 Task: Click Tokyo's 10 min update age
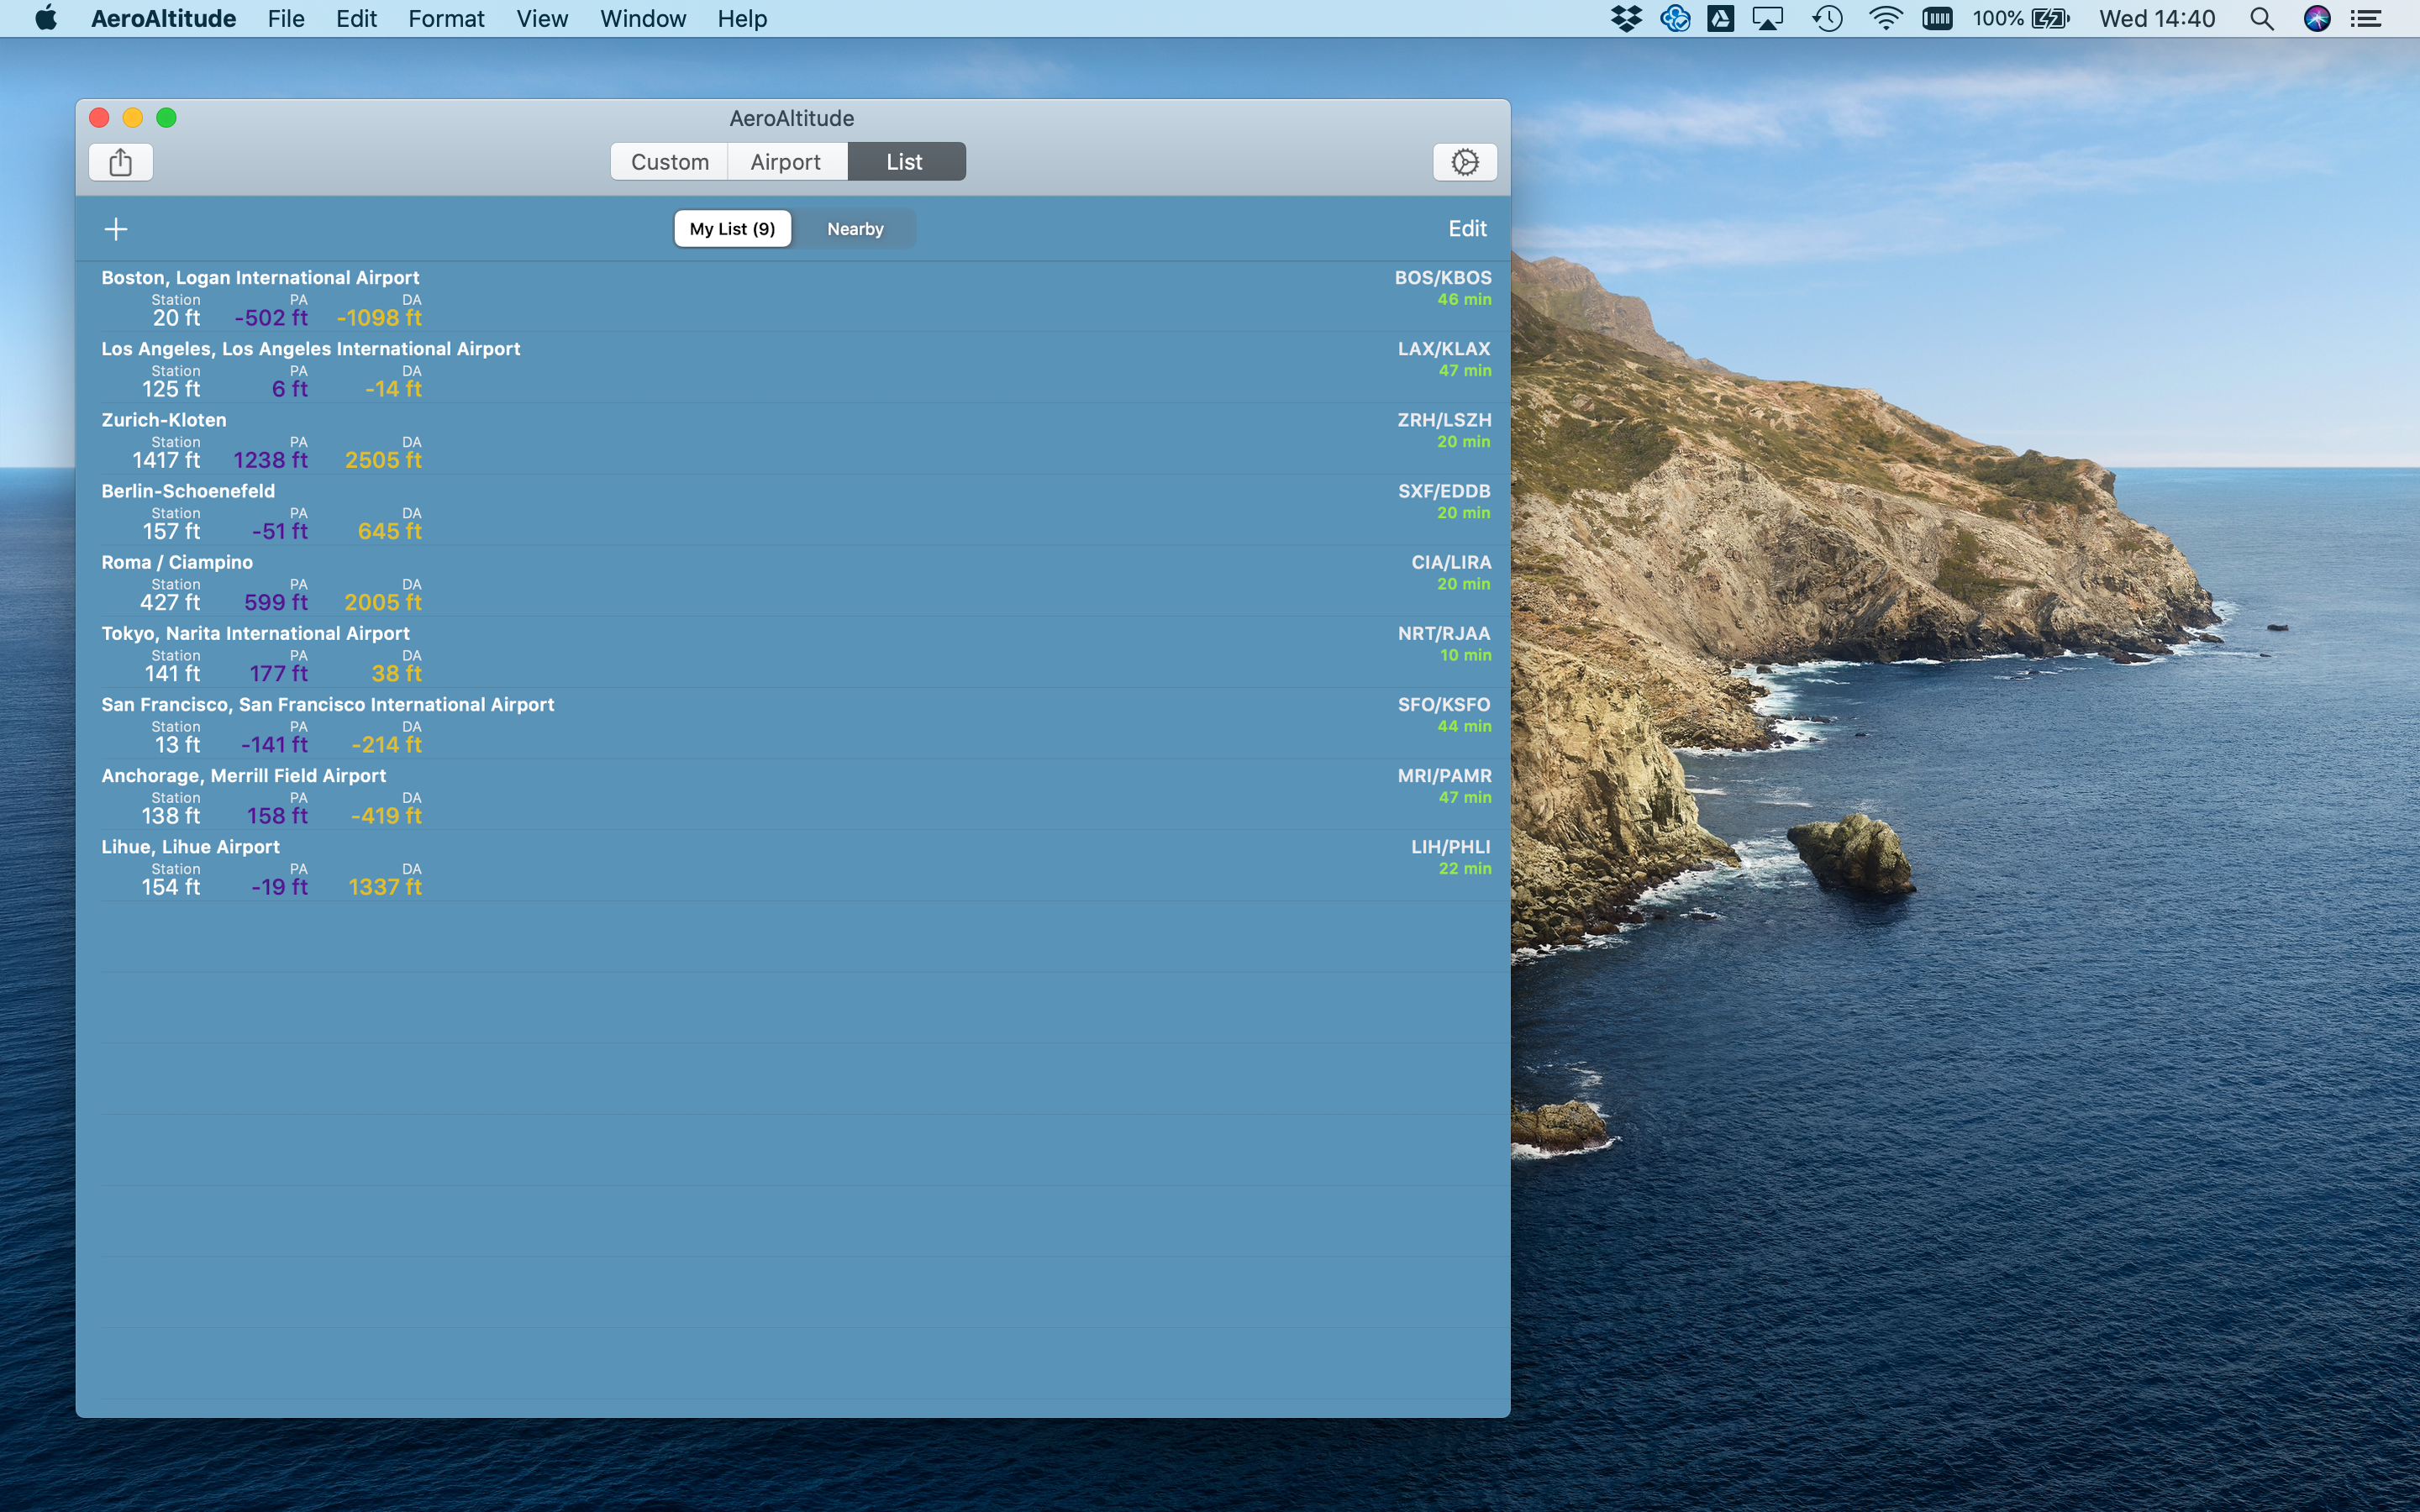1465,654
